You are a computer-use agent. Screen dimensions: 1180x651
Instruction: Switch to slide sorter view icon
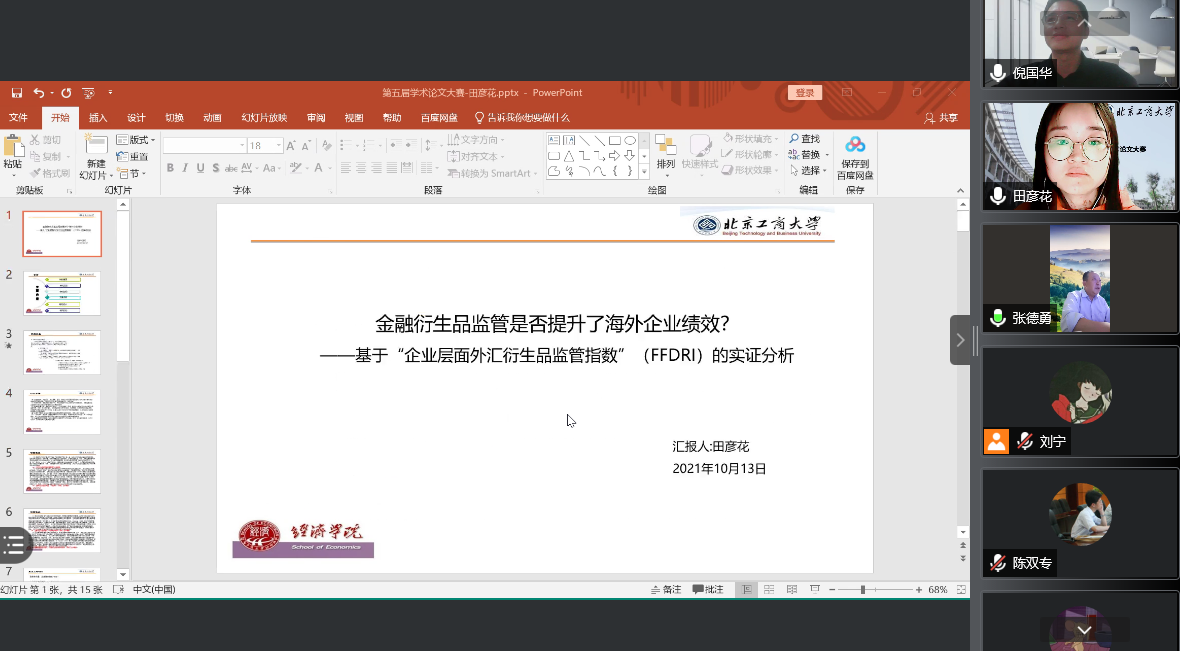click(769, 590)
